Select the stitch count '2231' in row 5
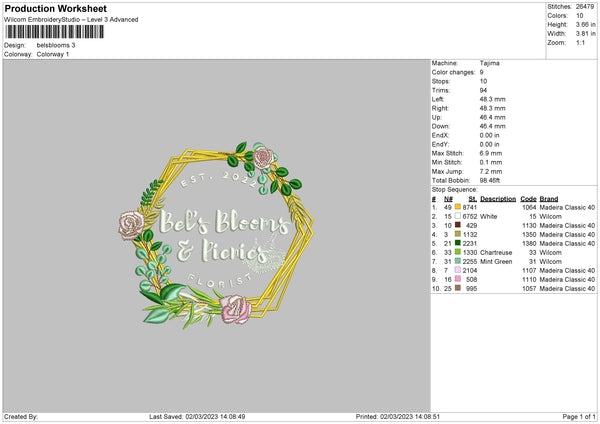600x424 pixels. [x=470, y=243]
